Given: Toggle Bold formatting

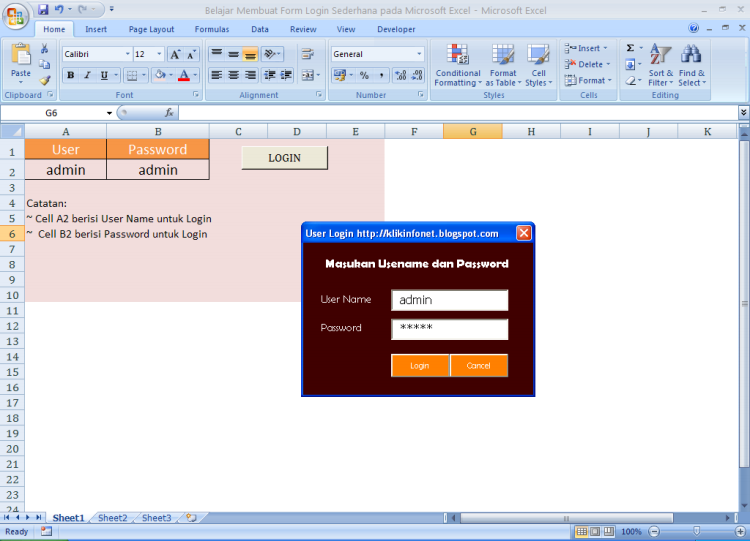Looking at the screenshot, I should tap(71, 75).
